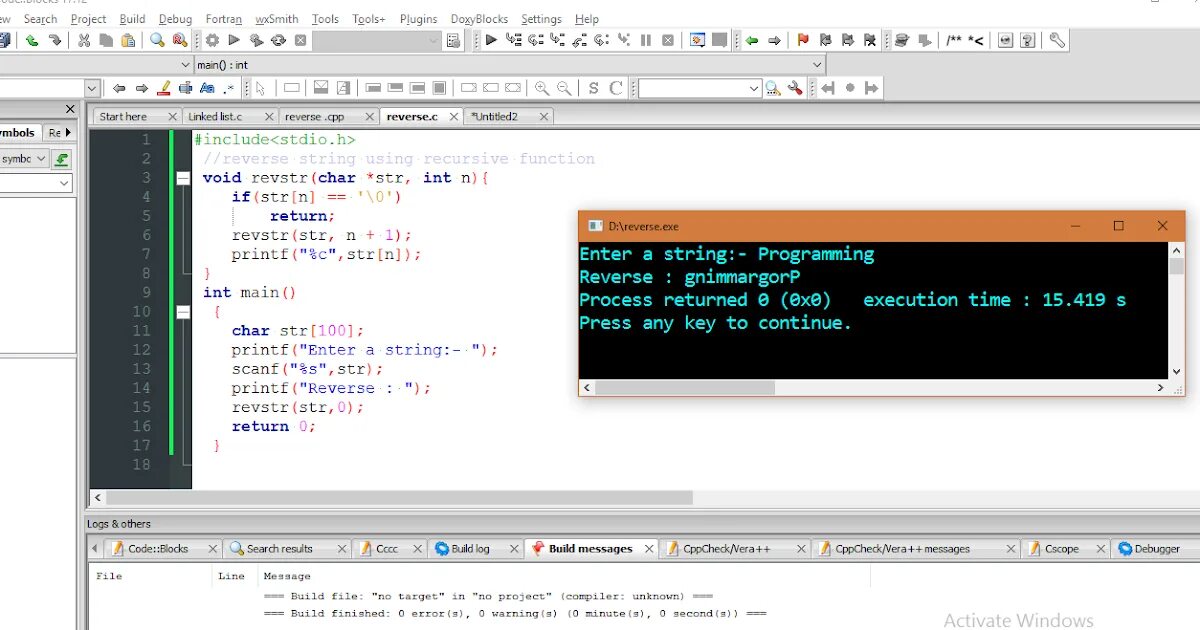This screenshot has height=630, width=1200.
Task: Click the Clear bookmarks flag icon
Action: click(x=869, y=40)
